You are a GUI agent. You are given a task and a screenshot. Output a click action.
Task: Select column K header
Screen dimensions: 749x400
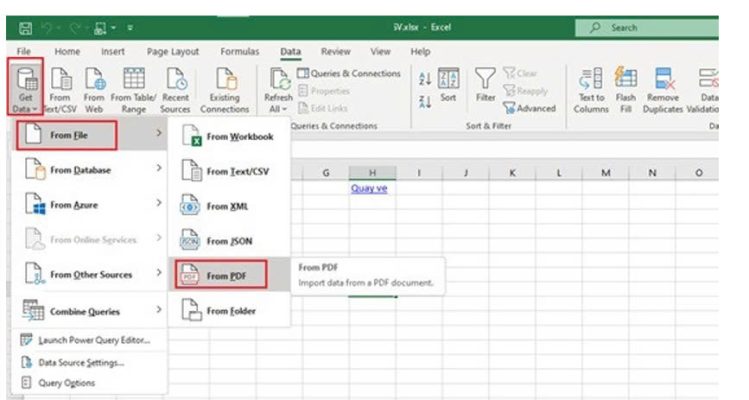pyautogui.click(x=512, y=173)
